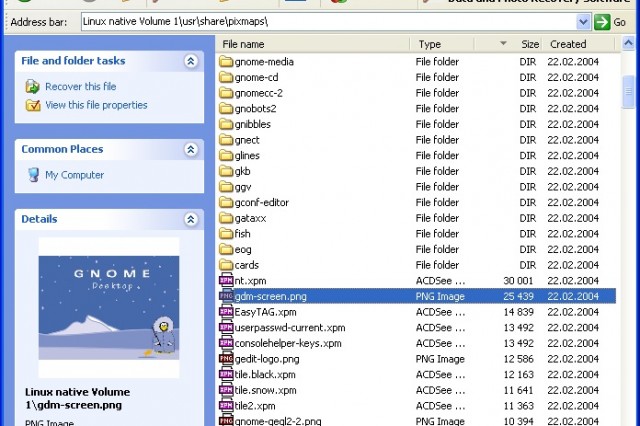Image resolution: width=640 pixels, height=426 pixels.
Task: Click the EasyTAG.xpm file icon
Action: (226, 312)
